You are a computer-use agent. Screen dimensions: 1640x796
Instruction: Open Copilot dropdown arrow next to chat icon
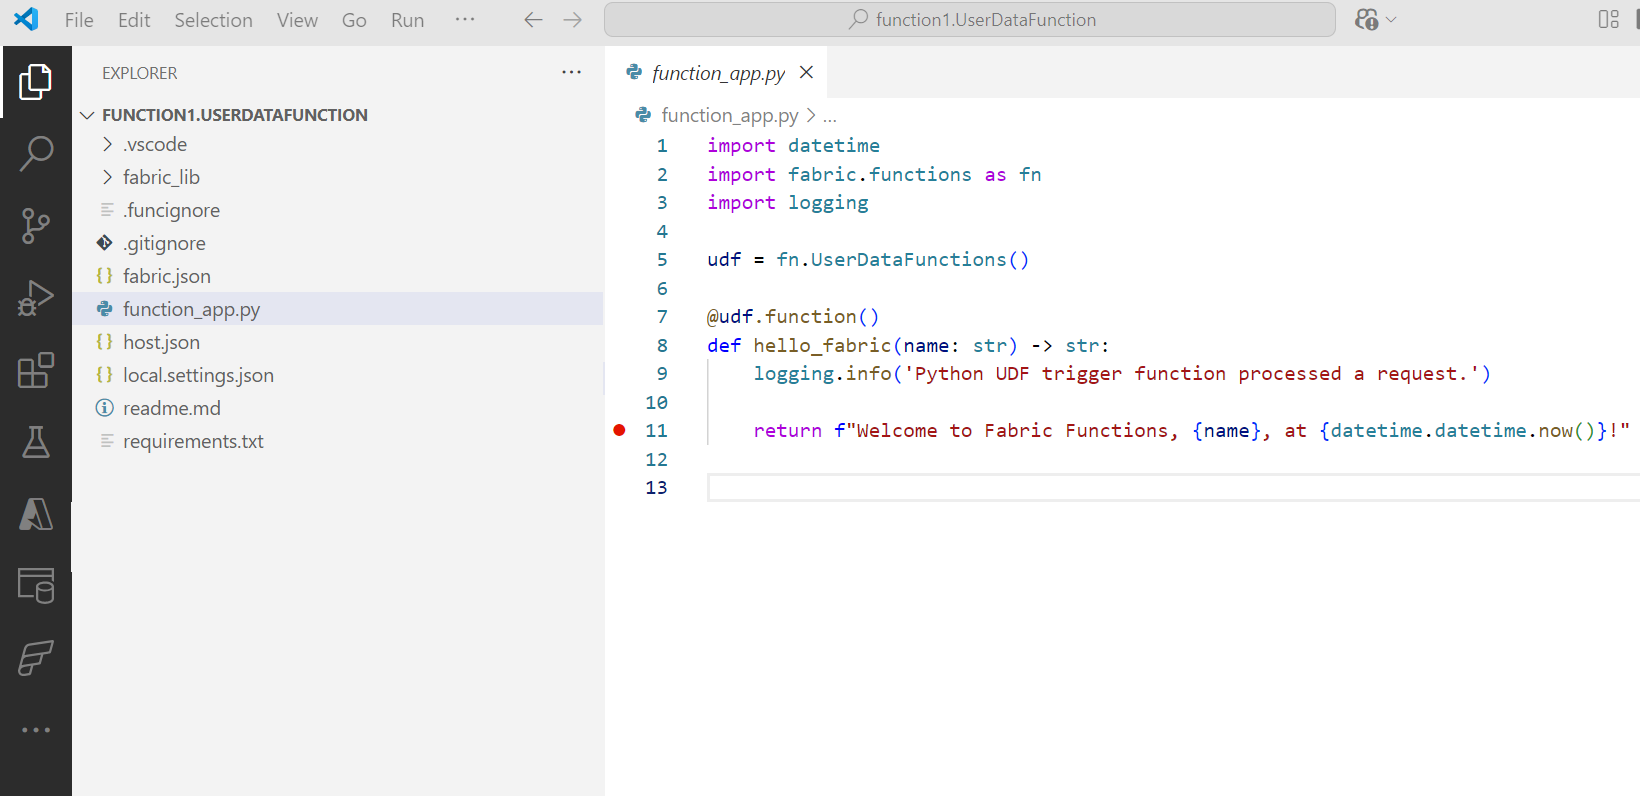[1391, 20]
